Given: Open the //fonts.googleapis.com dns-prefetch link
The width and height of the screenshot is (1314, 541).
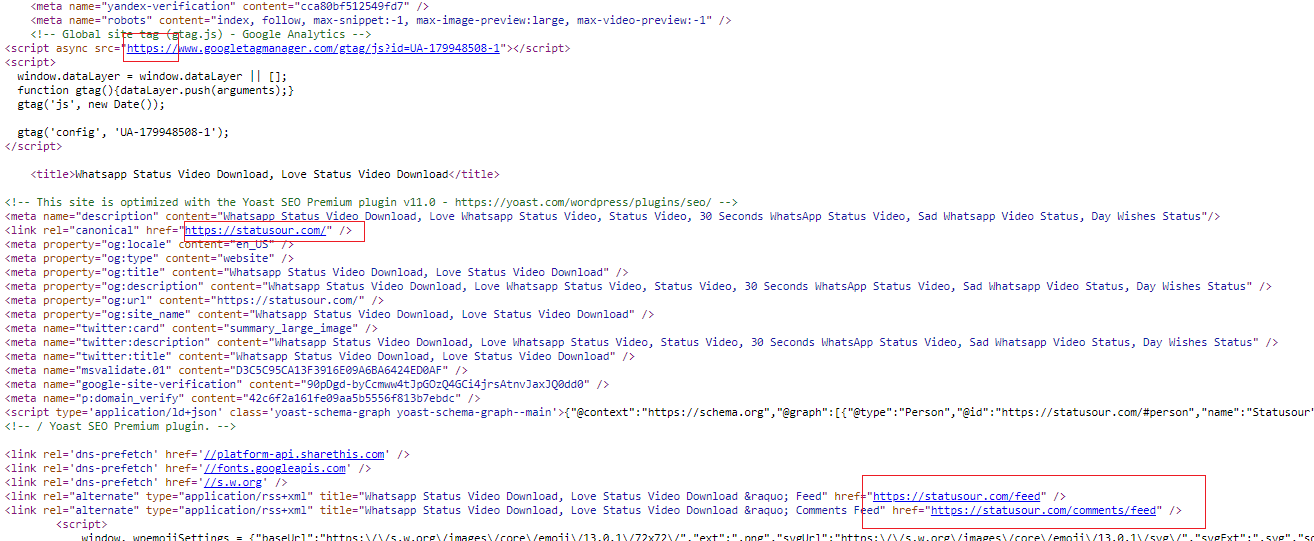Looking at the screenshot, I should click(x=275, y=468).
